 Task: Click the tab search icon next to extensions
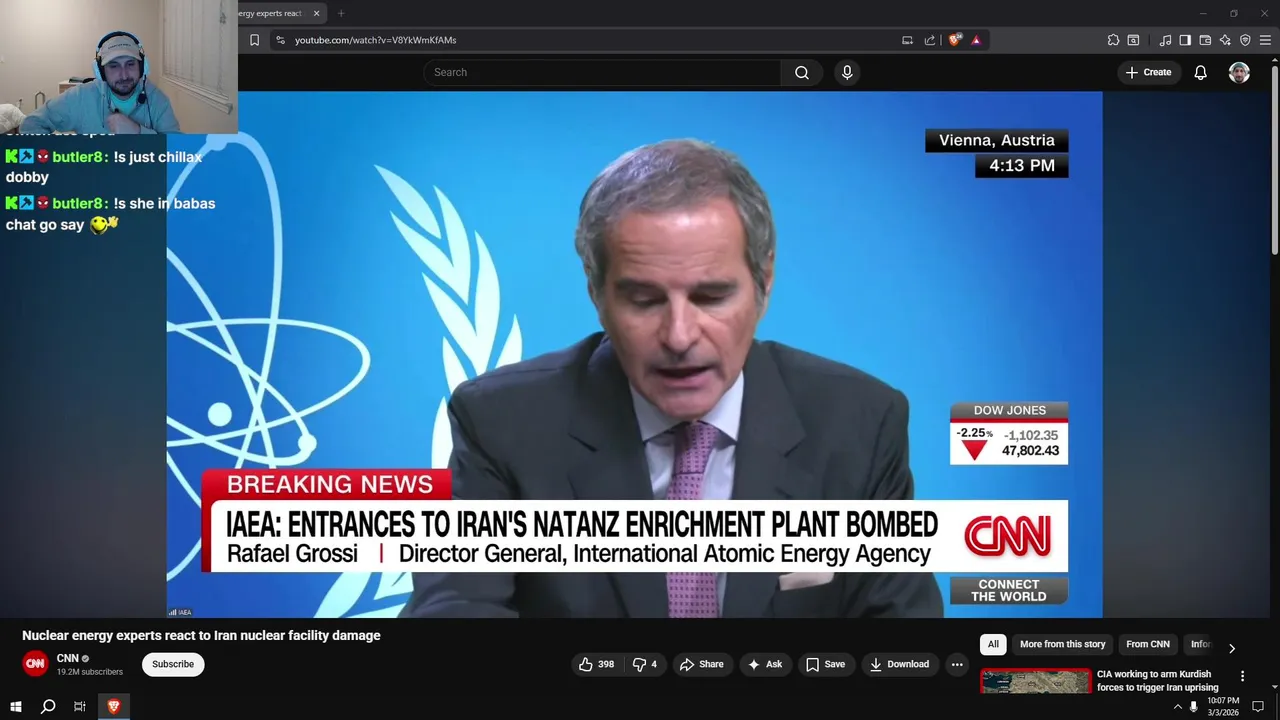tap(1133, 40)
